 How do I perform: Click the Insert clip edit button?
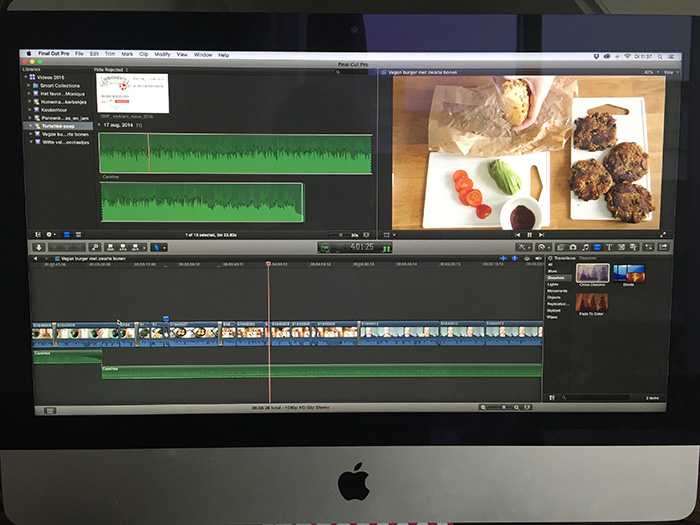point(123,247)
